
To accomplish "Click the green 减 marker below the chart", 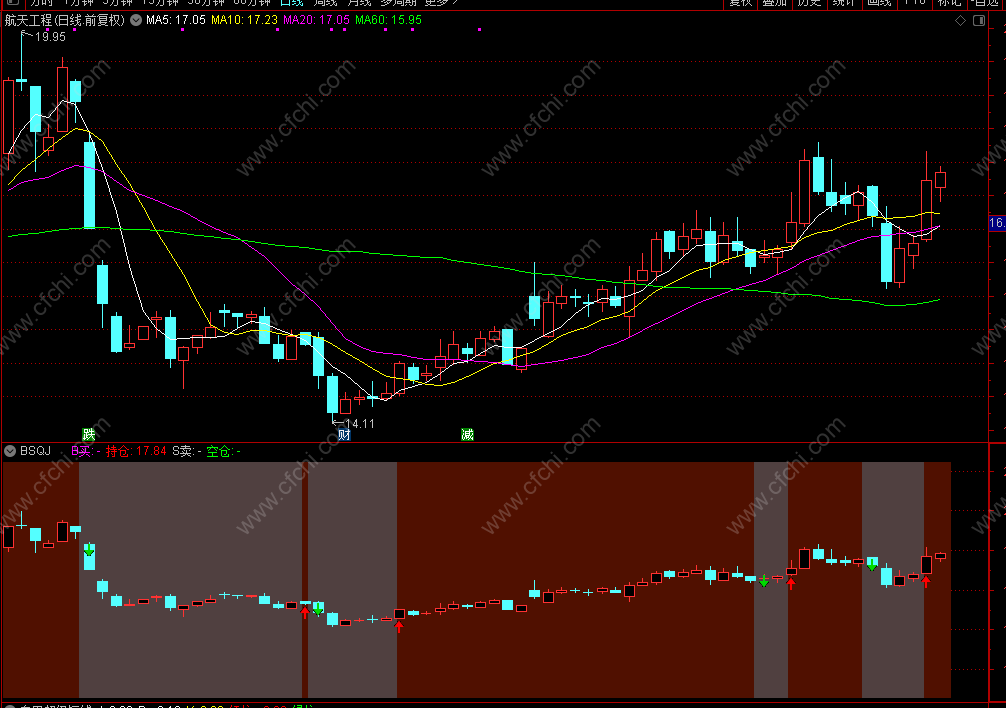I will [x=467, y=435].
